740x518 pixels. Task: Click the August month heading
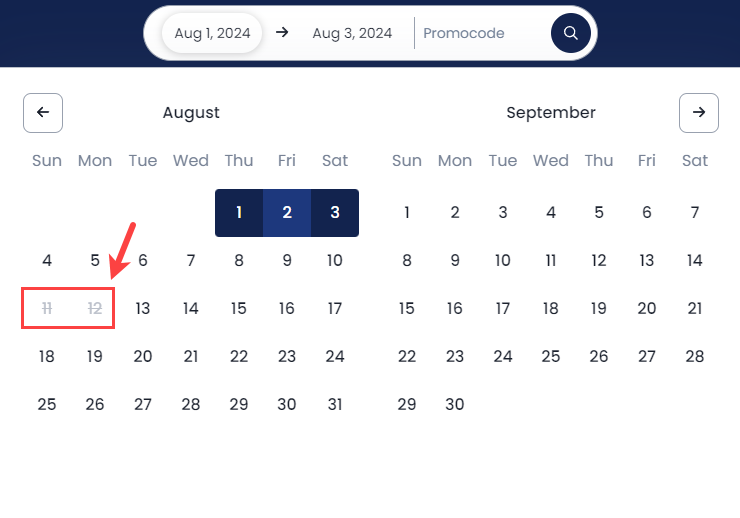click(x=191, y=113)
